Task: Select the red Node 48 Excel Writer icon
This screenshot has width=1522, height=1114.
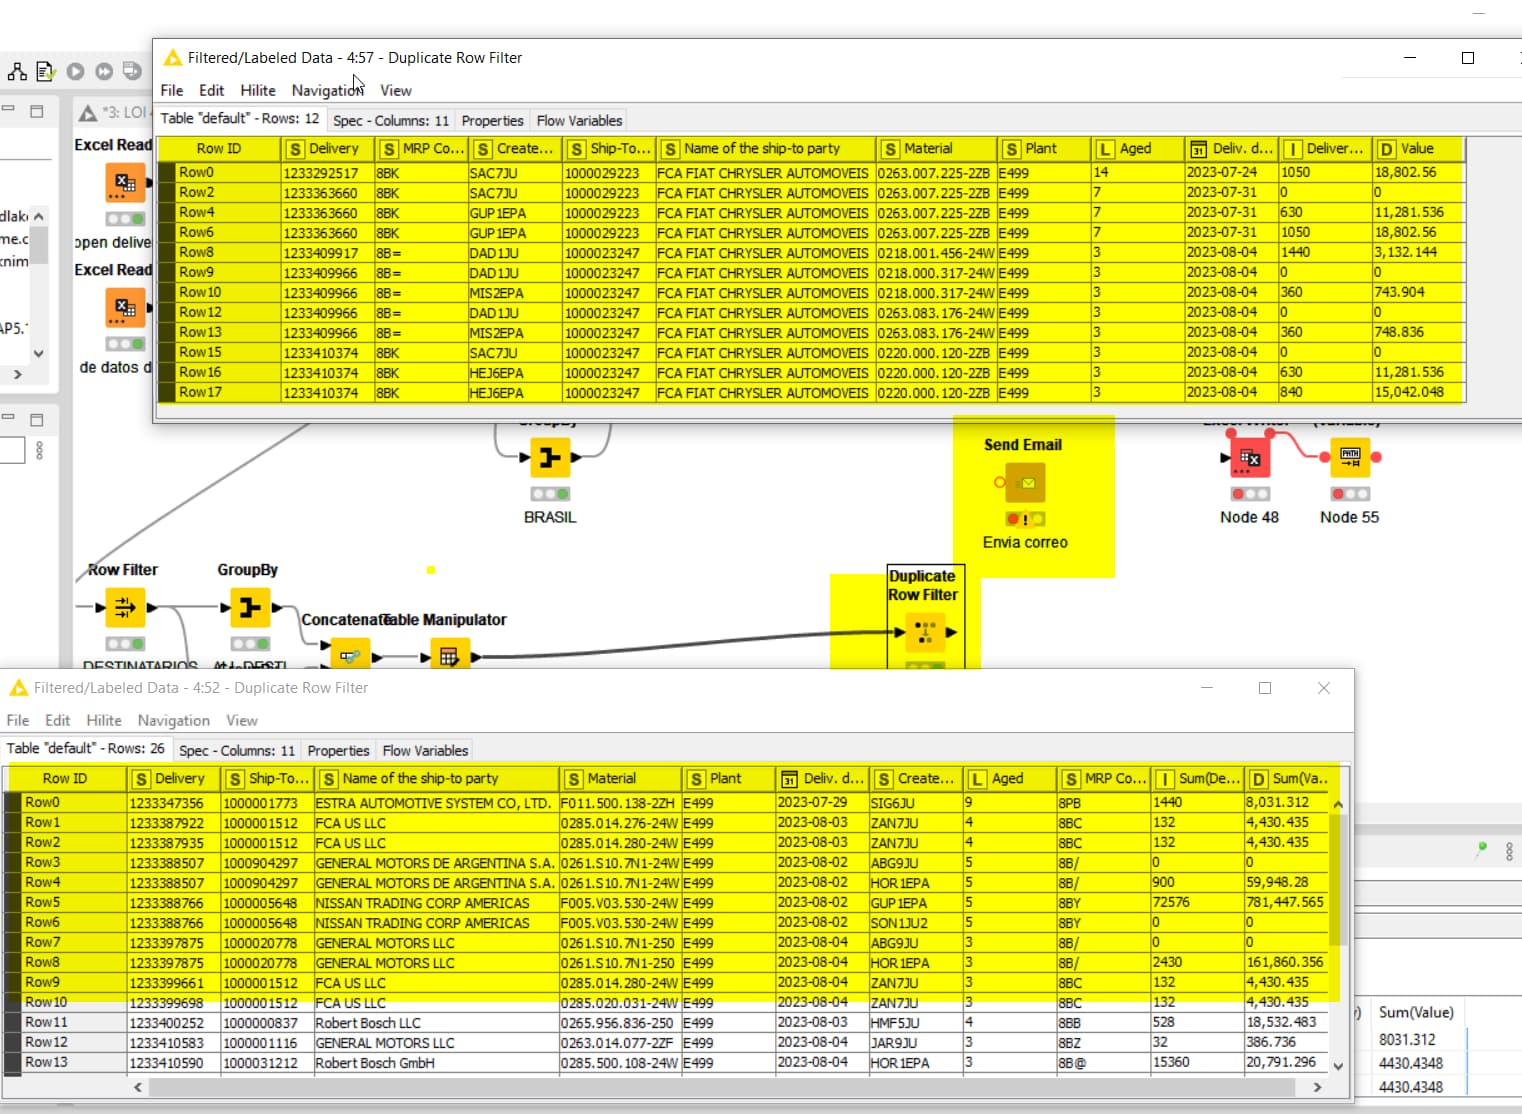Action: click(x=1249, y=457)
